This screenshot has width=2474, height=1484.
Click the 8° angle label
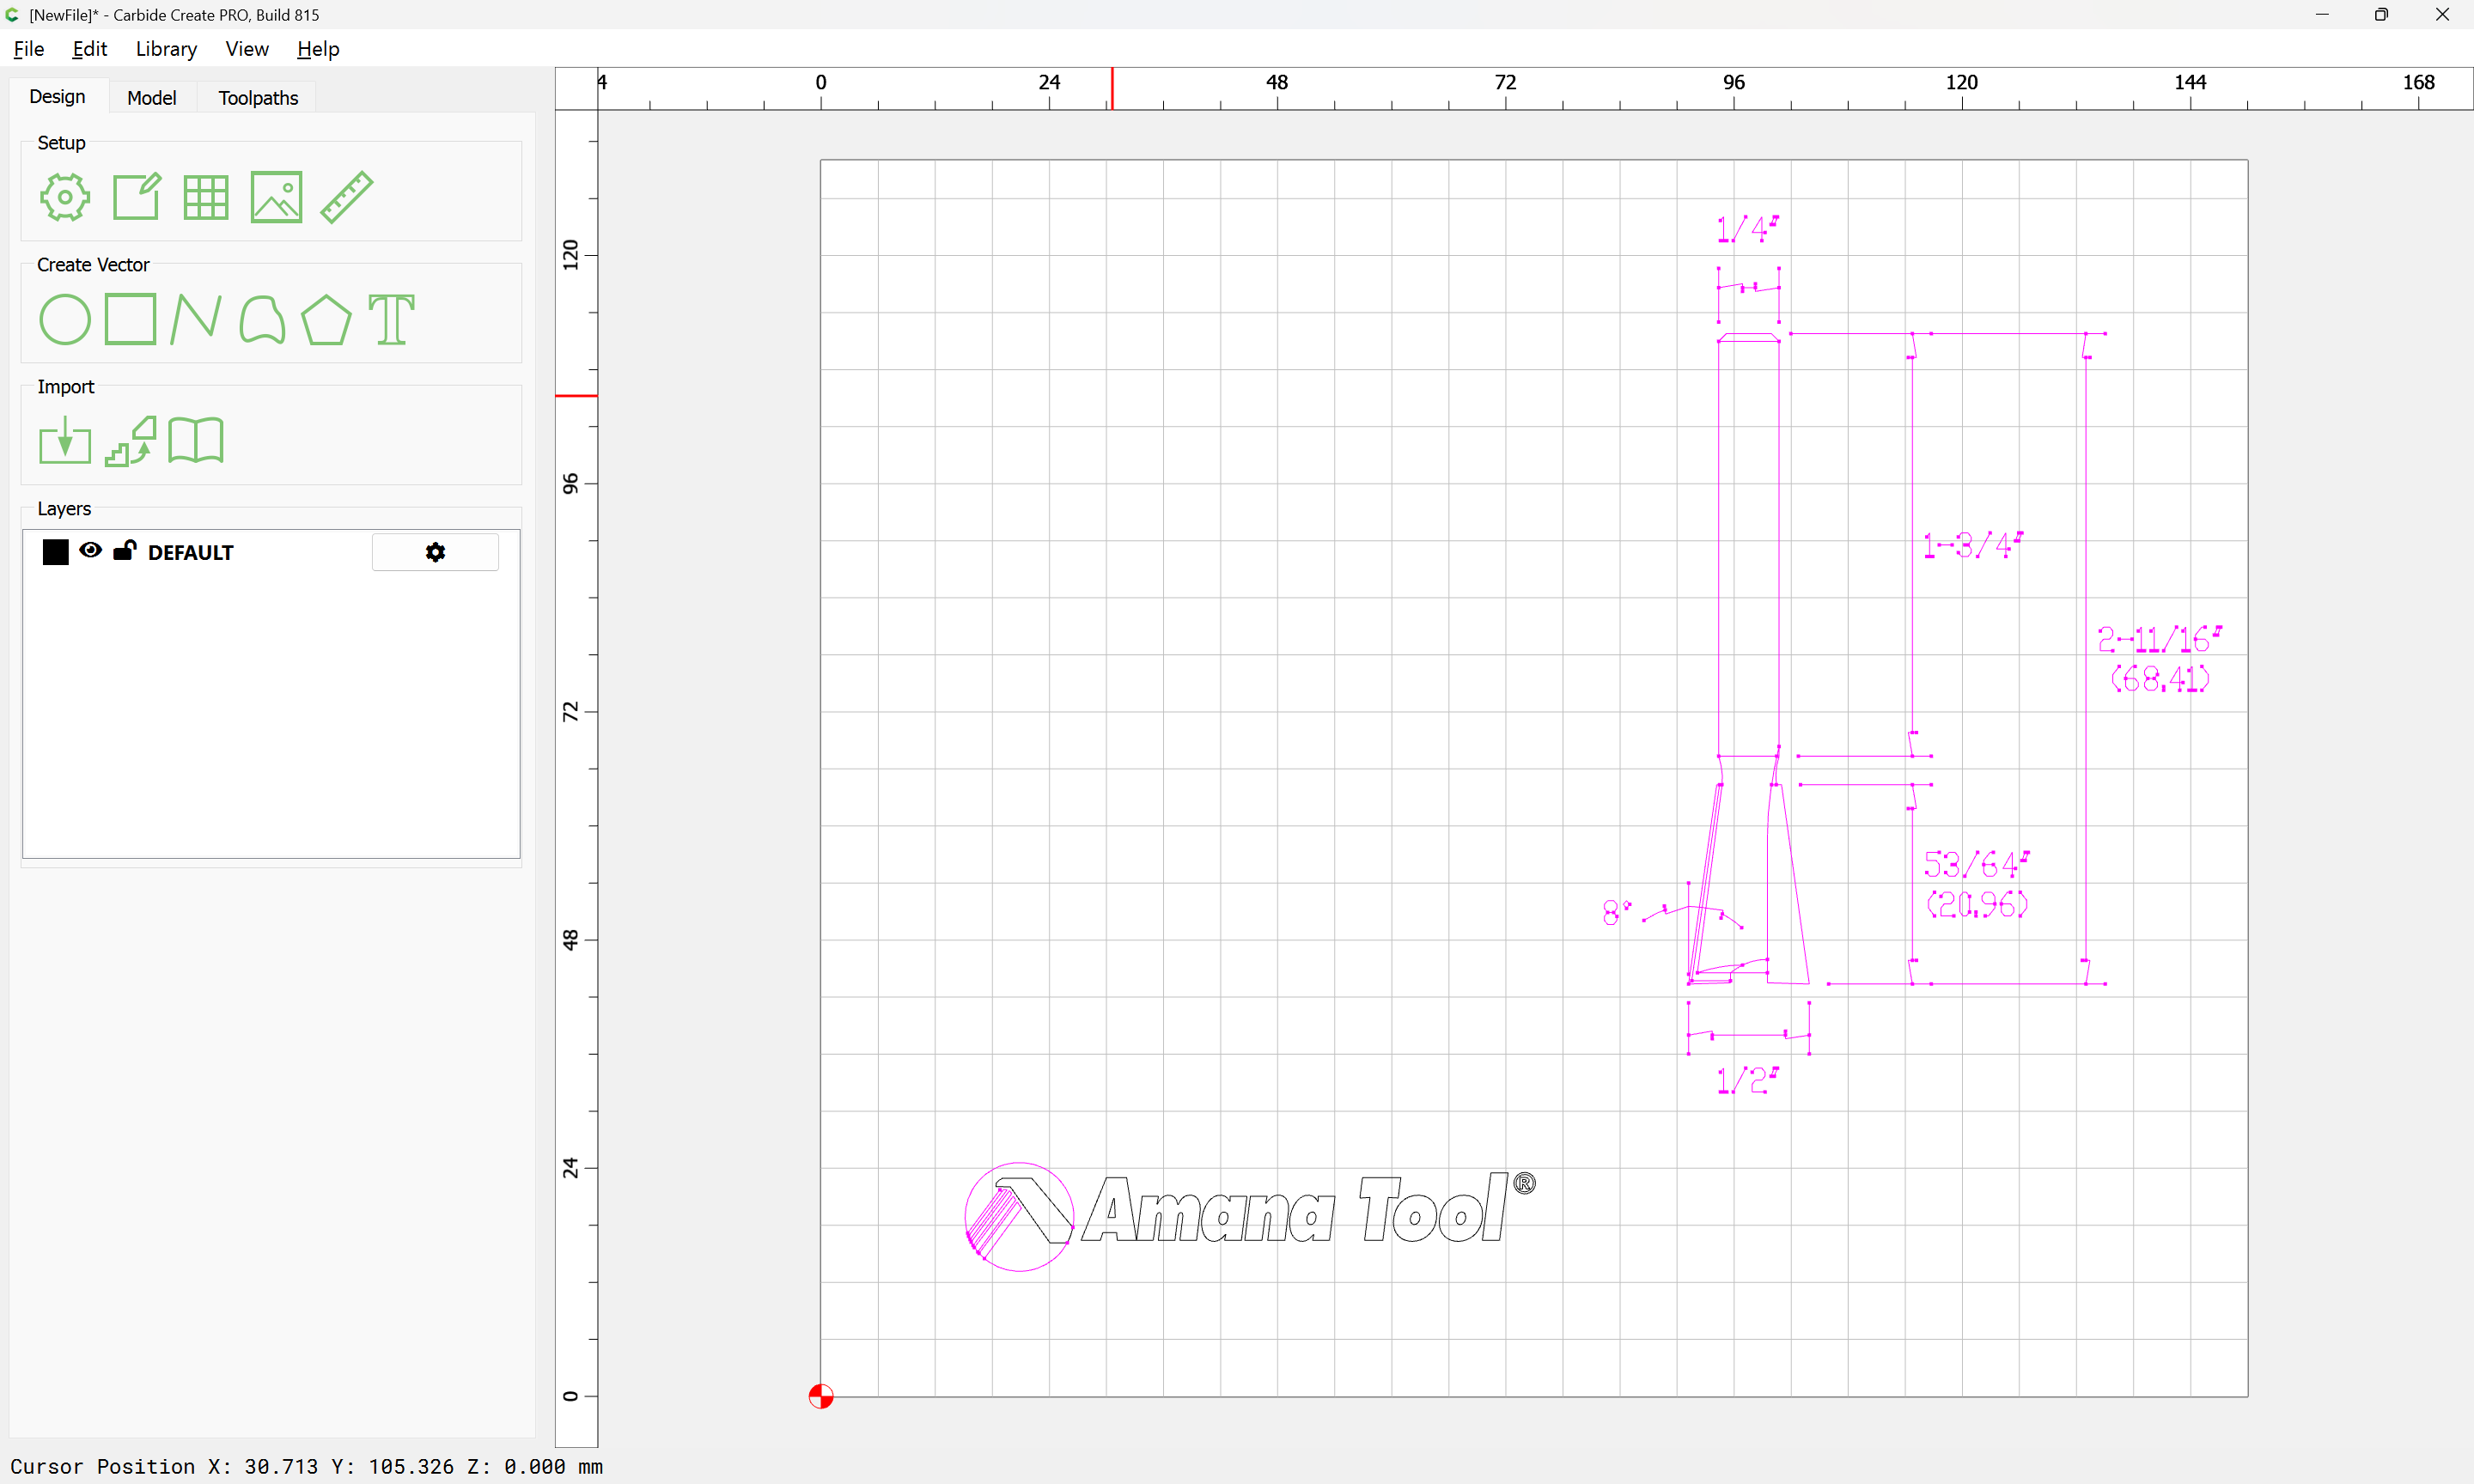coord(1616,912)
